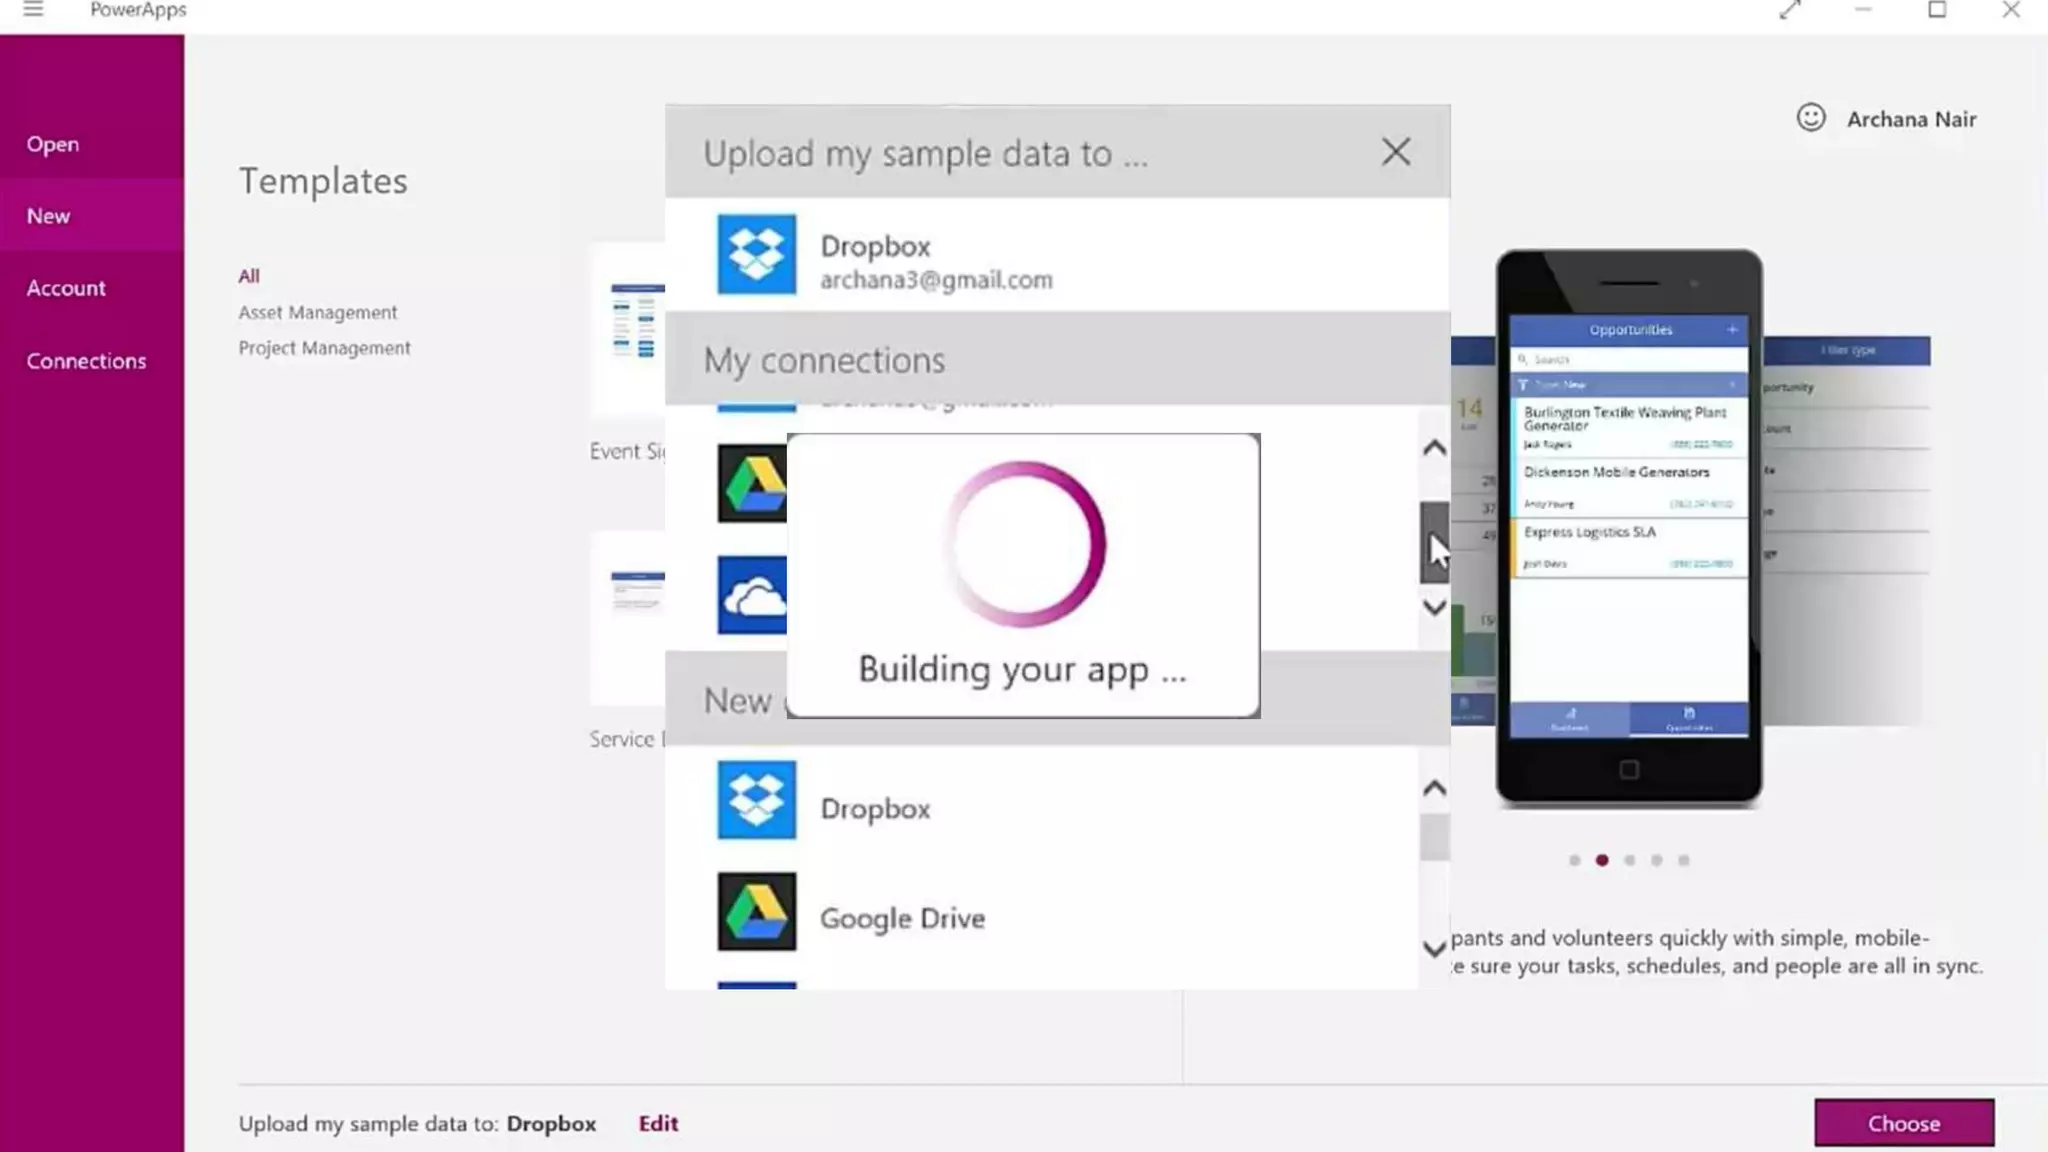Click the Dropbox icon in new connections
2048x1152 pixels.
click(x=756, y=800)
